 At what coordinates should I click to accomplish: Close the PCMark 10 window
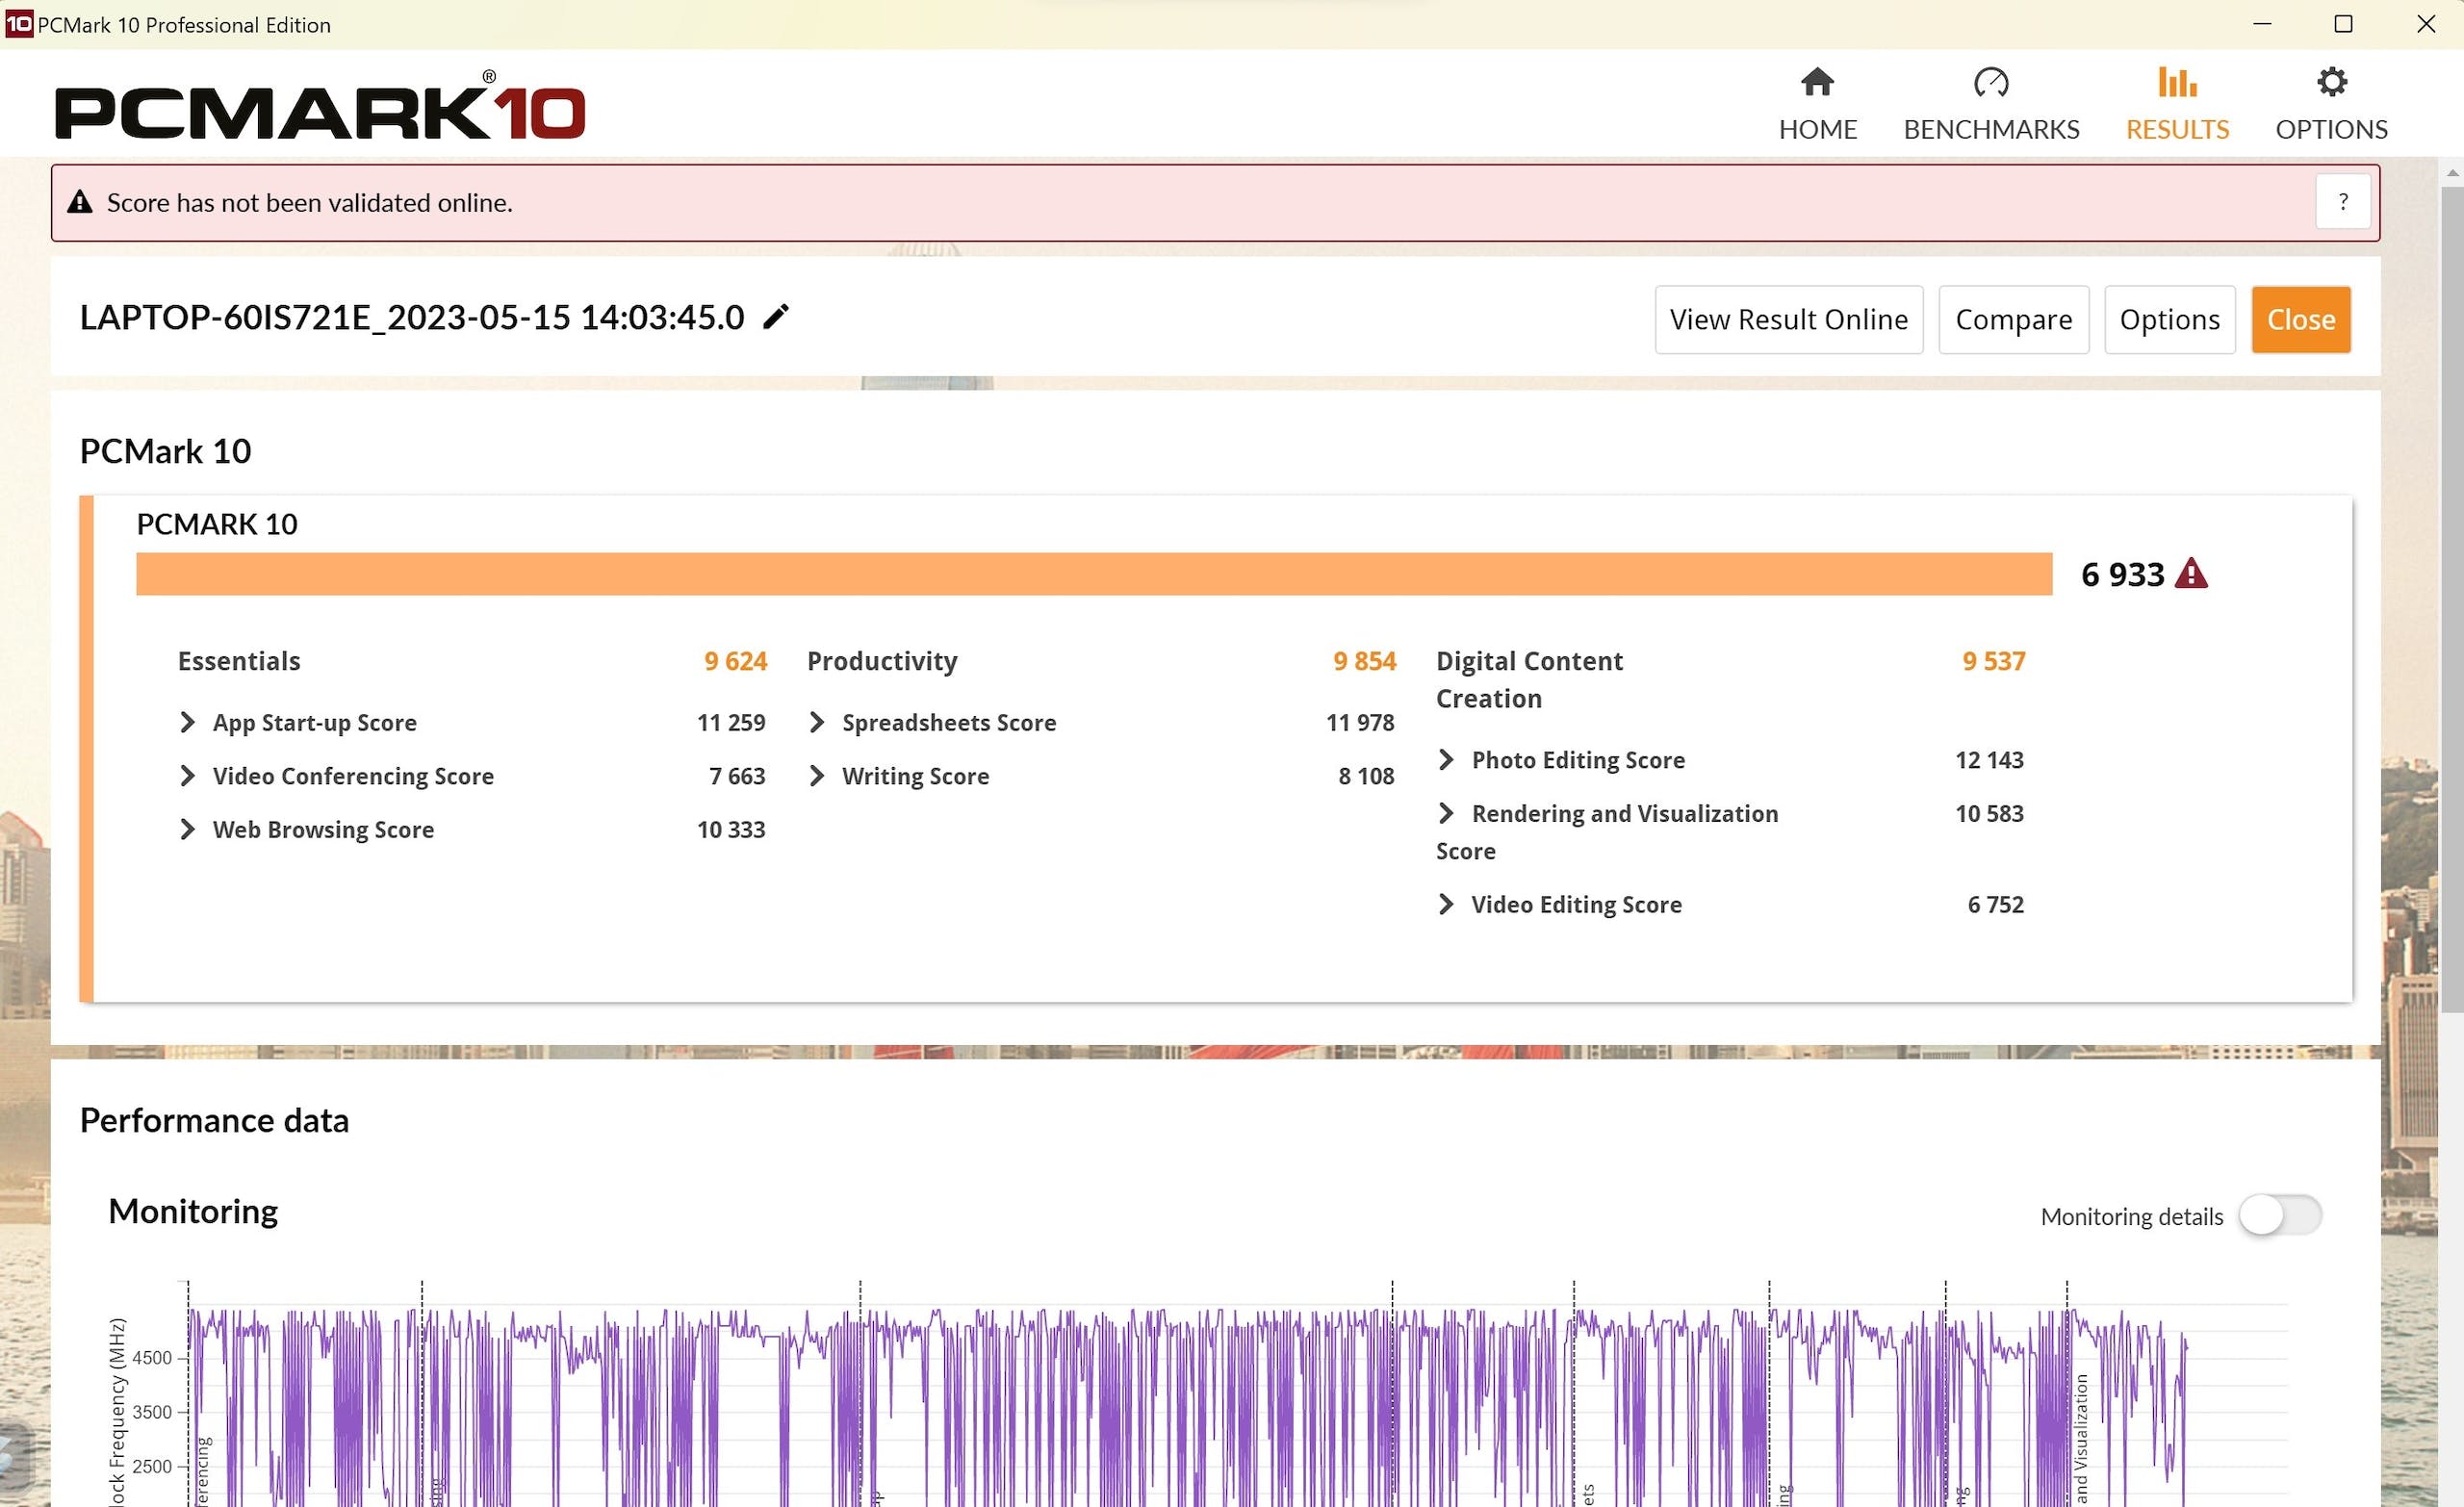click(2425, 24)
